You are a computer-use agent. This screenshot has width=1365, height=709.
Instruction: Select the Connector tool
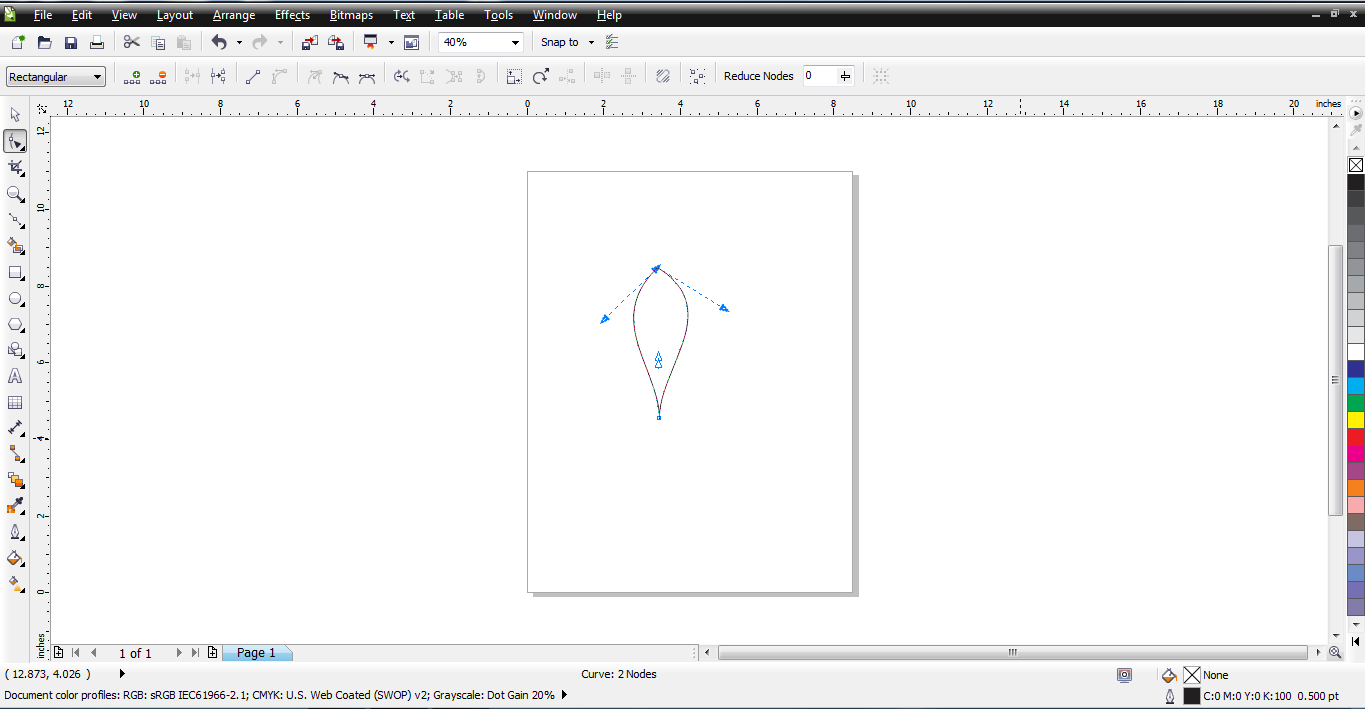pyautogui.click(x=15, y=454)
